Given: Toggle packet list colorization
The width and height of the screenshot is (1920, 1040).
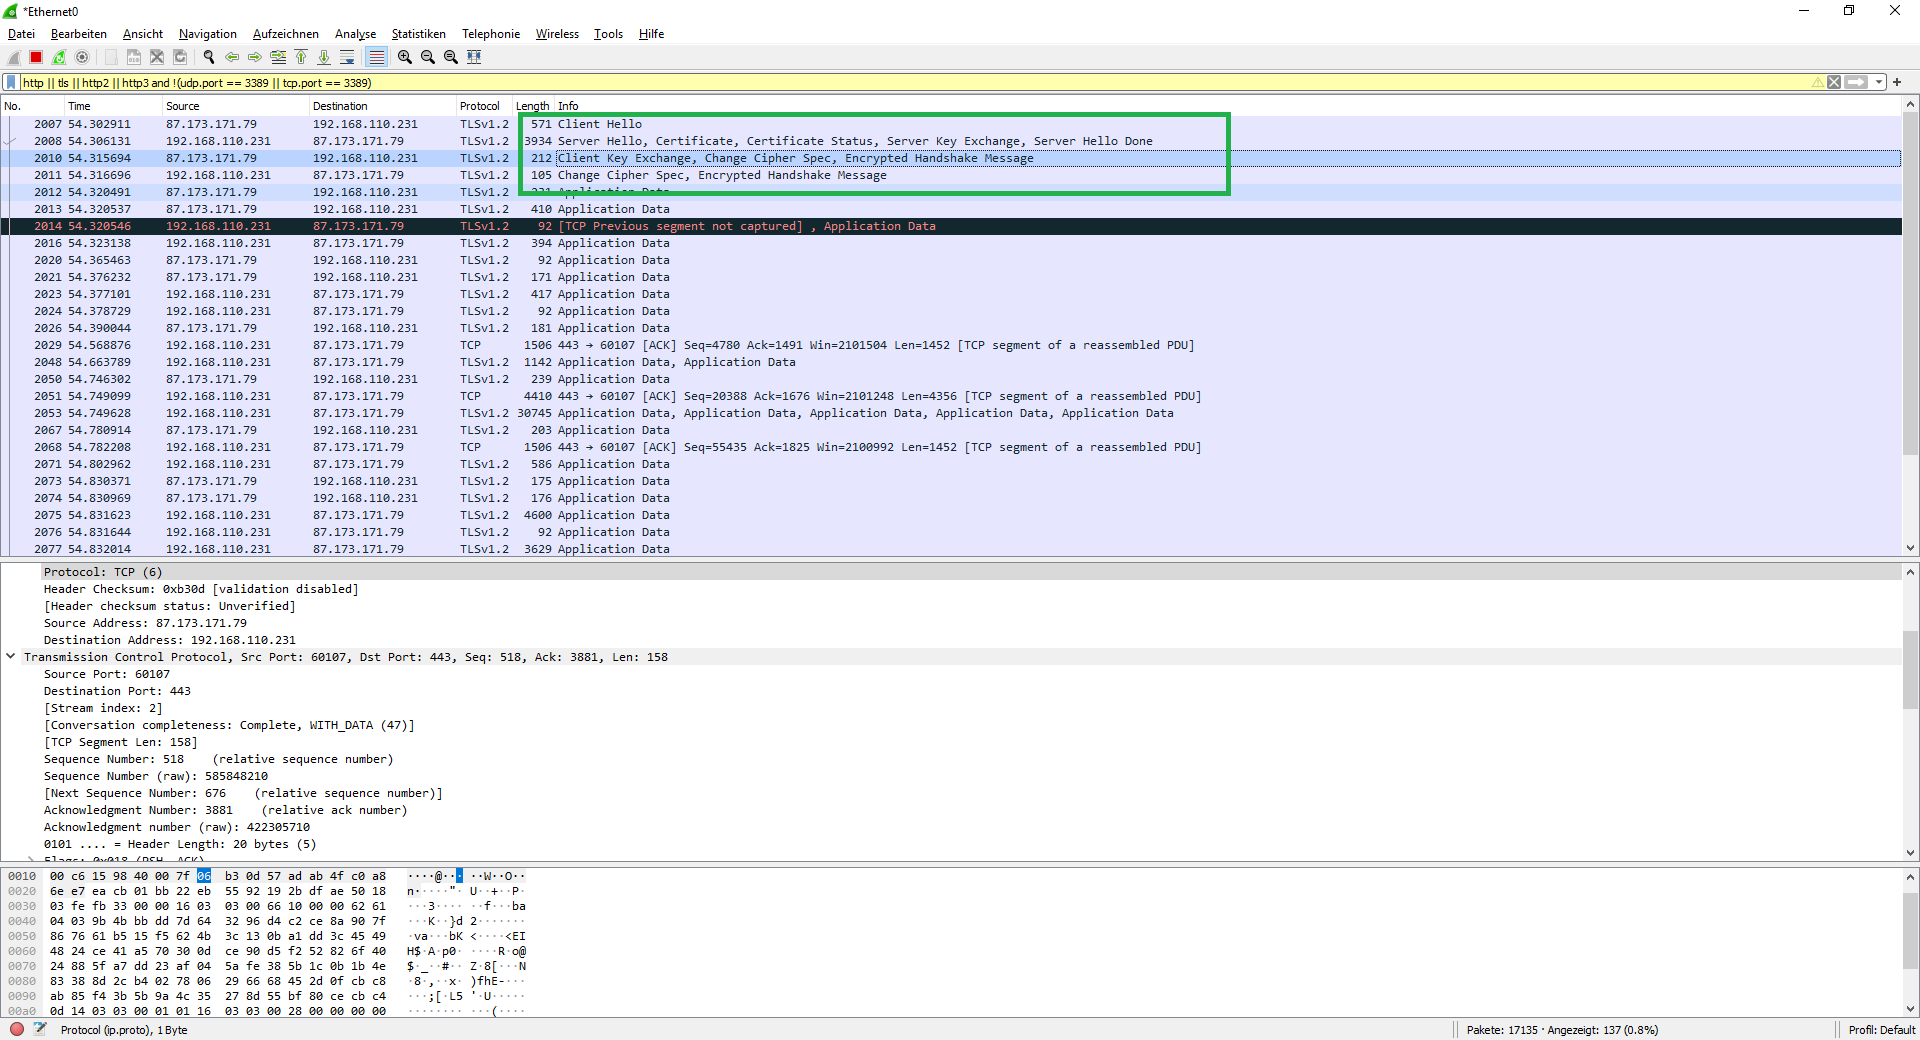Looking at the screenshot, I should pos(376,57).
